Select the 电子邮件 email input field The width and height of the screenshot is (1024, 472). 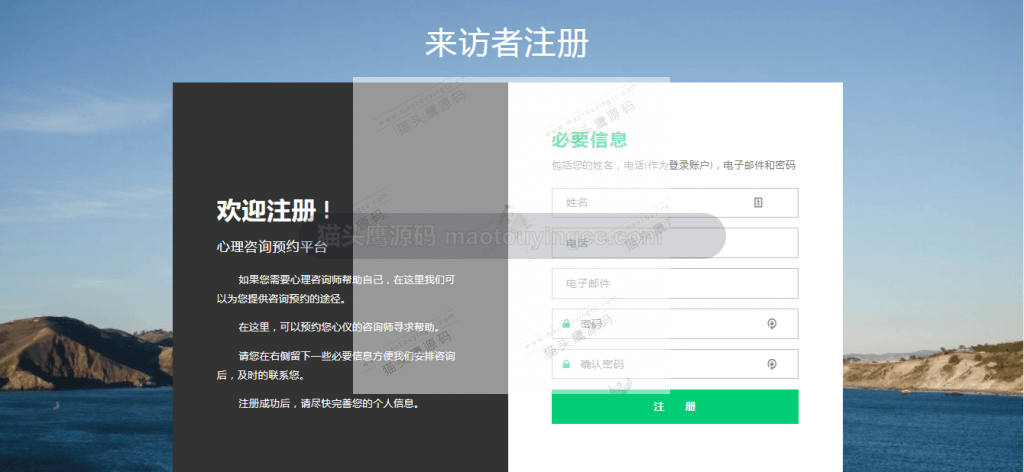click(675, 283)
